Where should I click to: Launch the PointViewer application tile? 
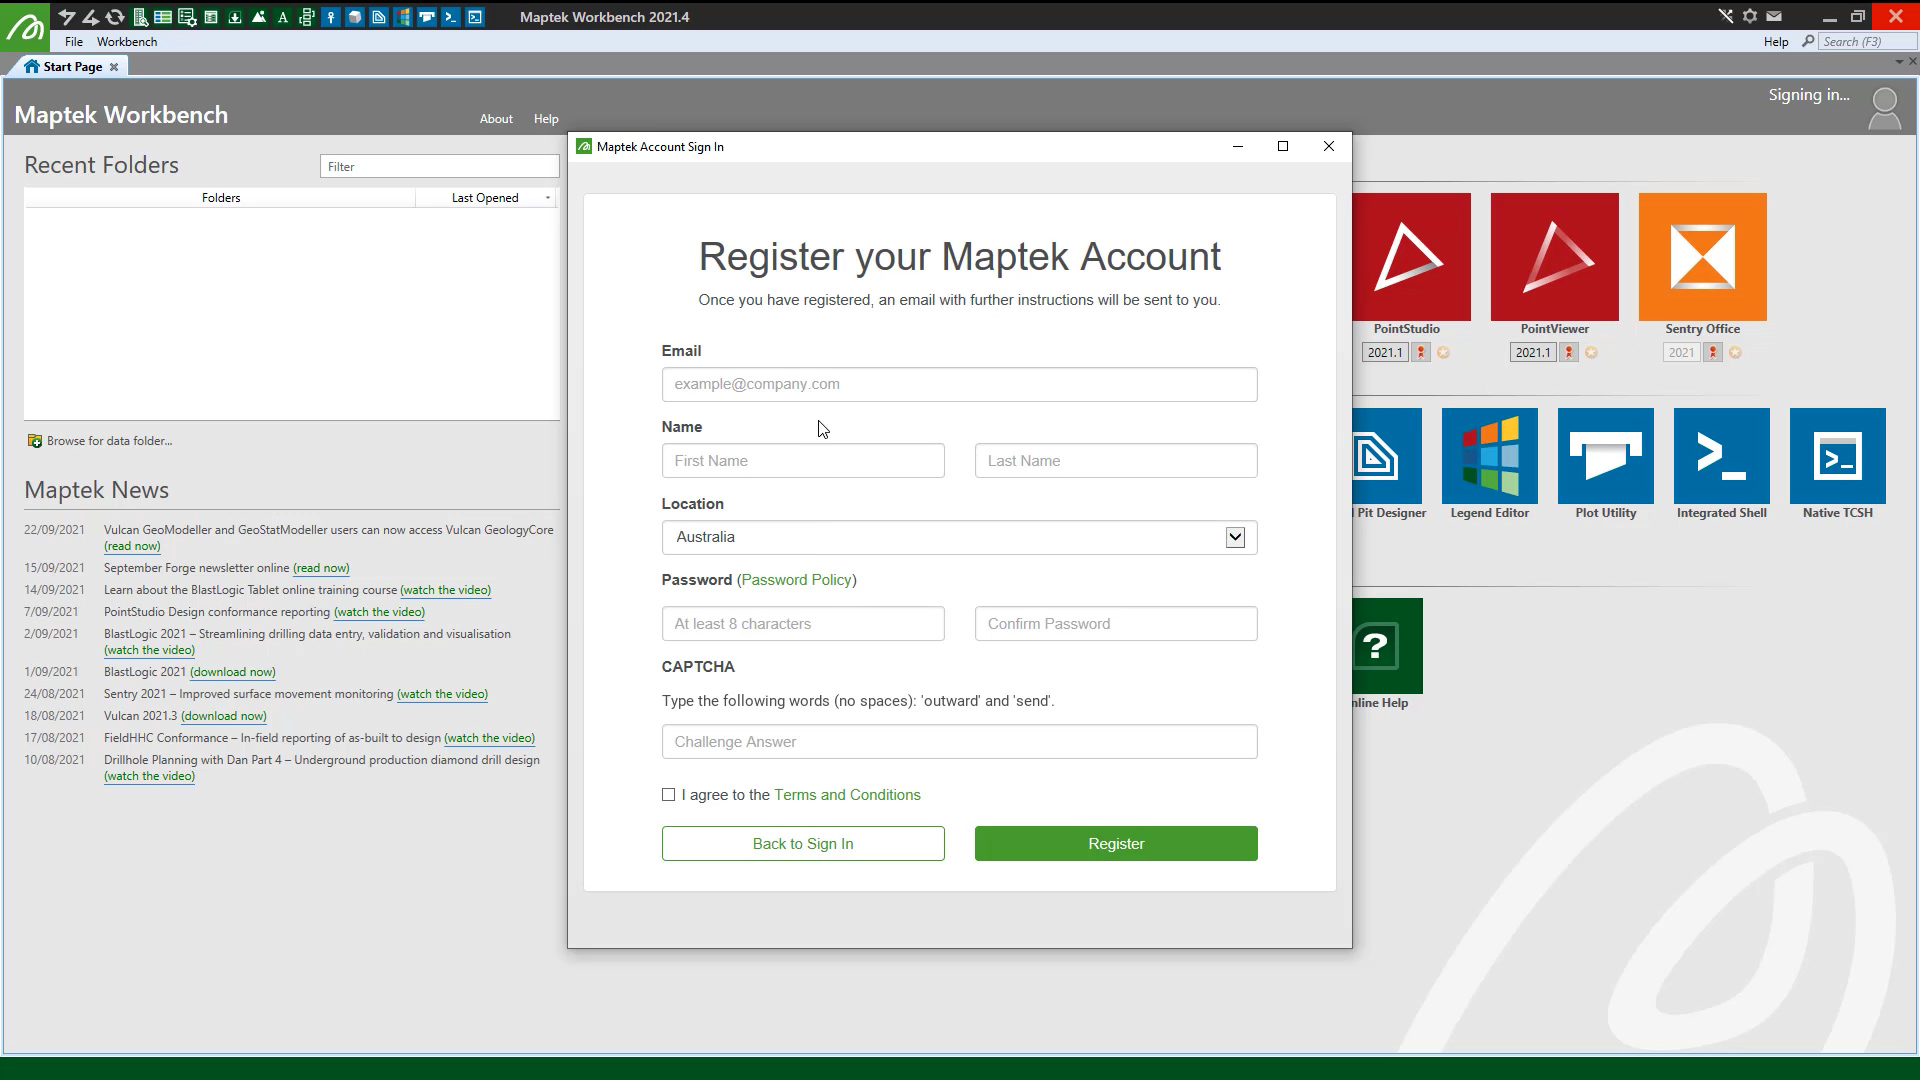(1554, 257)
